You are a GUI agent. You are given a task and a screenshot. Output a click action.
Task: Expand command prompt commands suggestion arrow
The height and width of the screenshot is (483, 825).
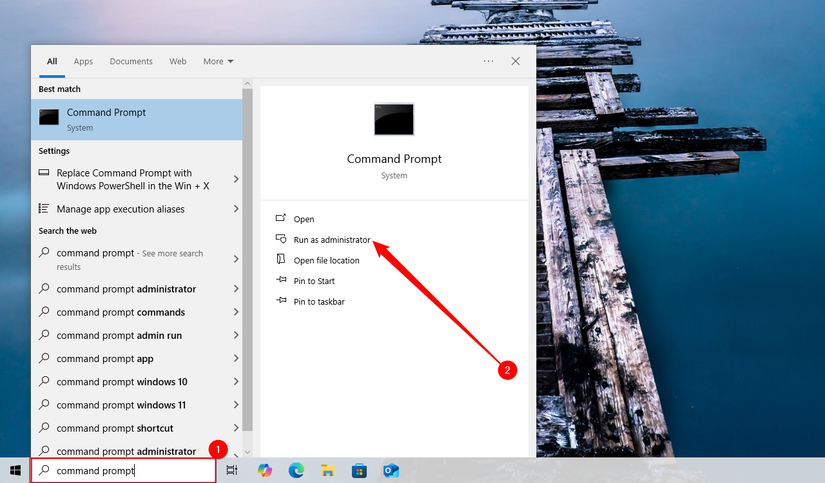(x=236, y=312)
